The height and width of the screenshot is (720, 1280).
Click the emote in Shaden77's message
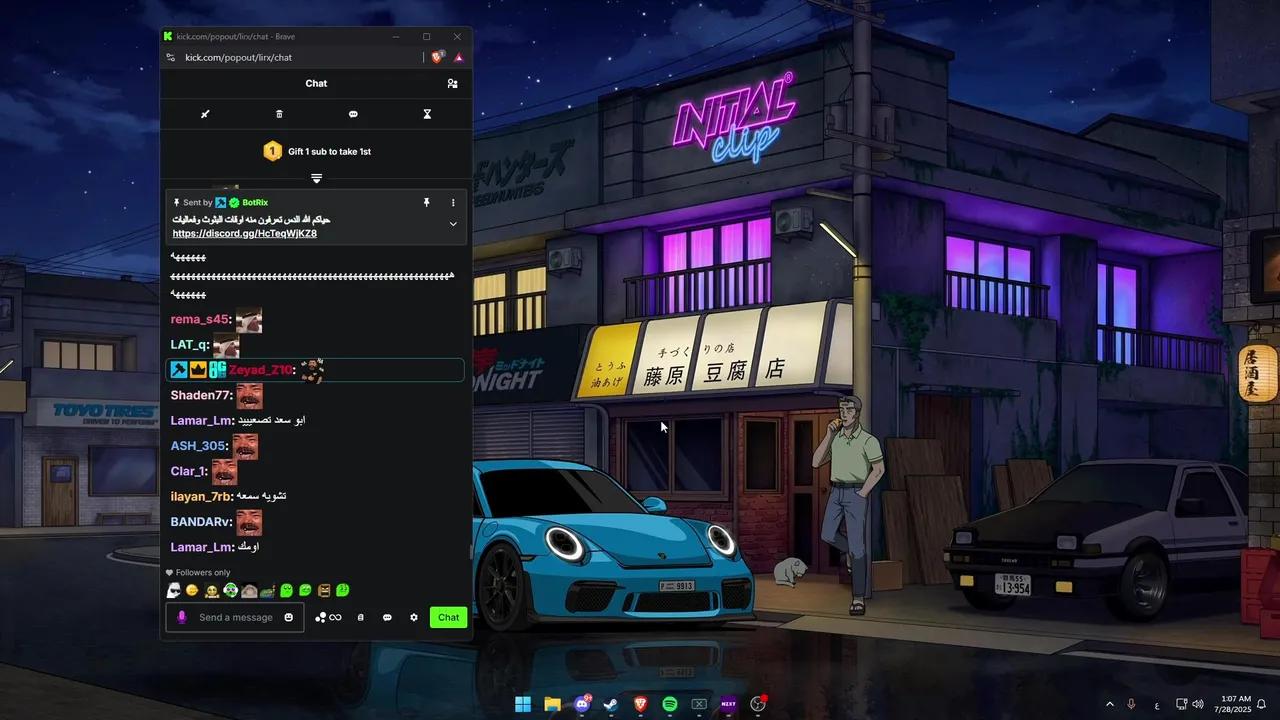click(249, 395)
